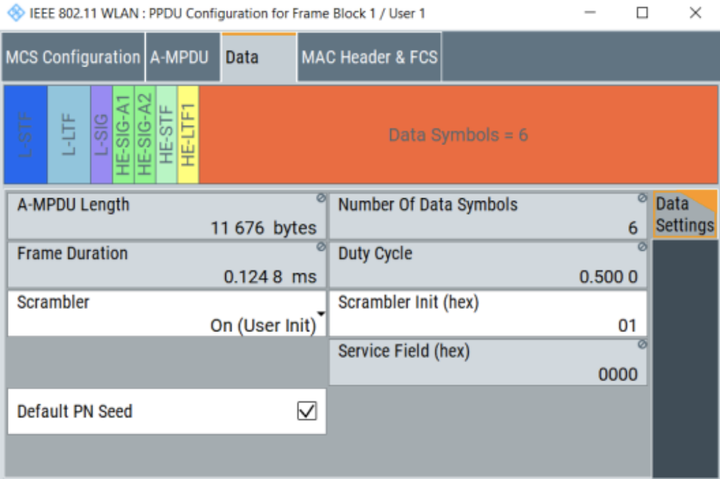Toggle the Default PN Seed checkbox

307,411
